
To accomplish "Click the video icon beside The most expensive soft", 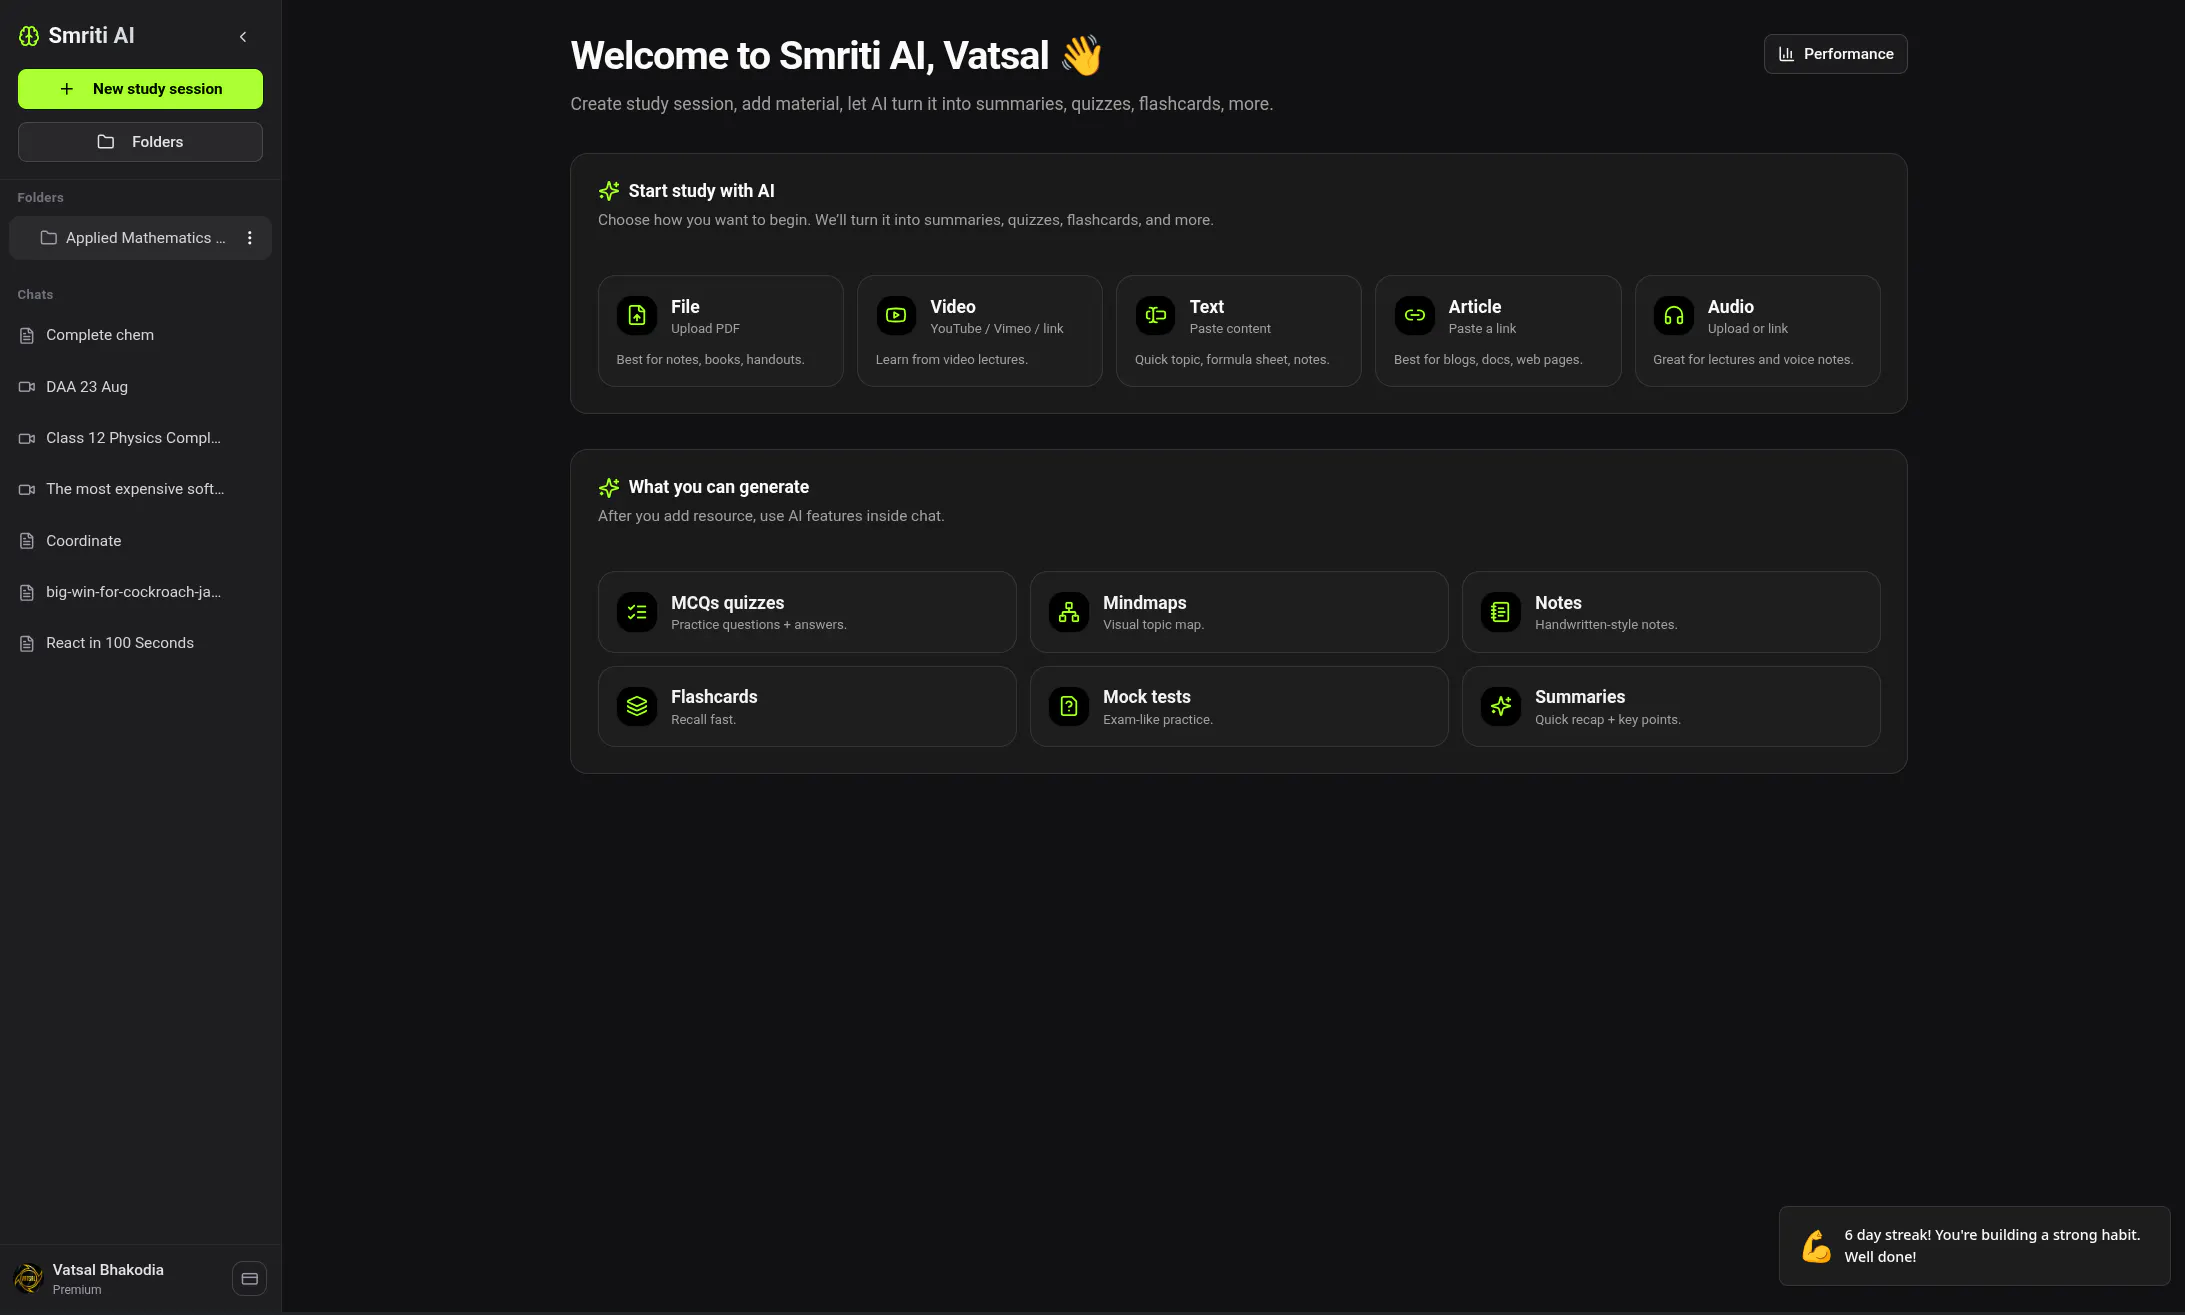I will pyautogui.click(x=27, y=490).
